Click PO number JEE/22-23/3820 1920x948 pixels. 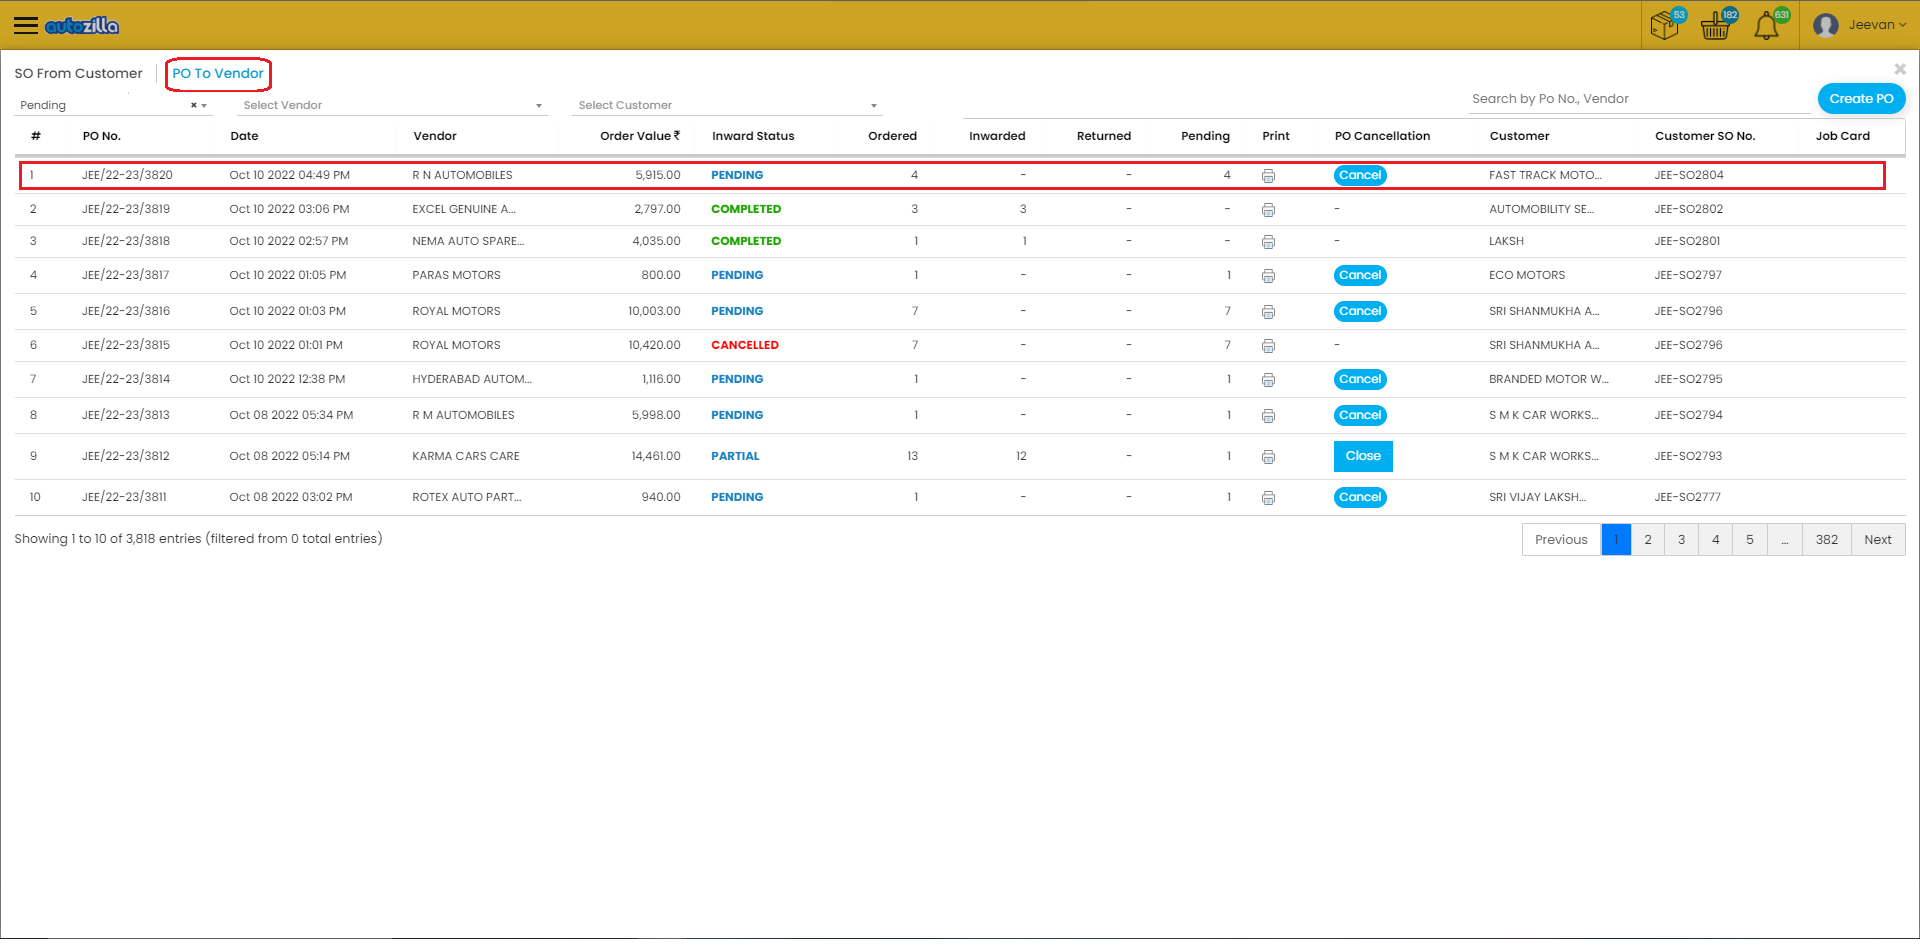(x=127, y=175)
